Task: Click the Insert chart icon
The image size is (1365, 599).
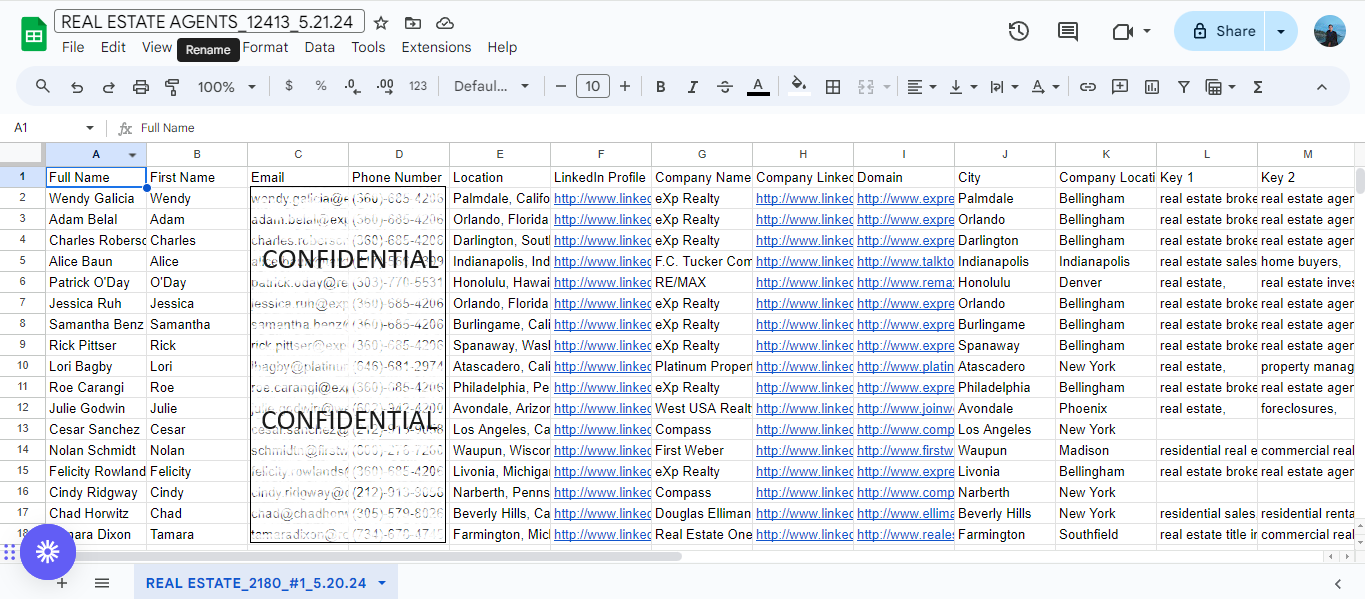Action: (x=1152, y=87)
